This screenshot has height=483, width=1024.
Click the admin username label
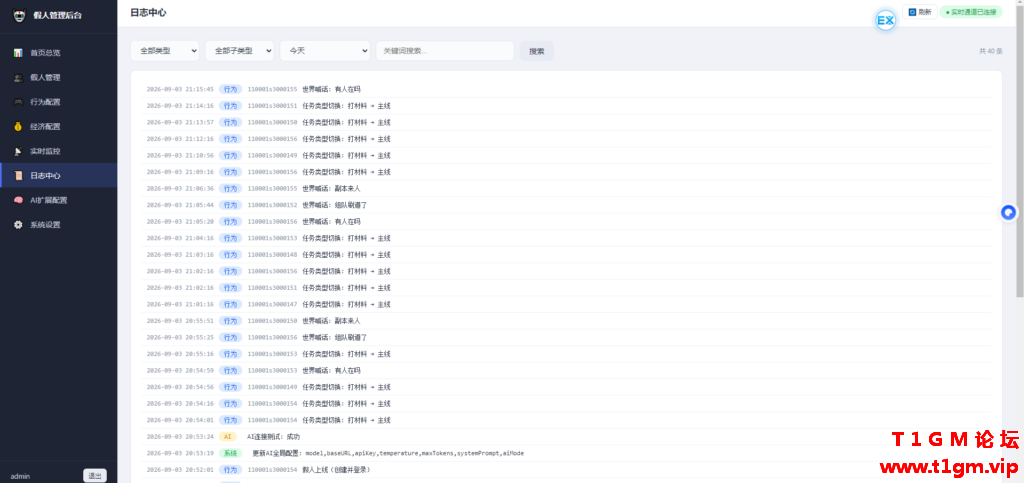(20, 476)
